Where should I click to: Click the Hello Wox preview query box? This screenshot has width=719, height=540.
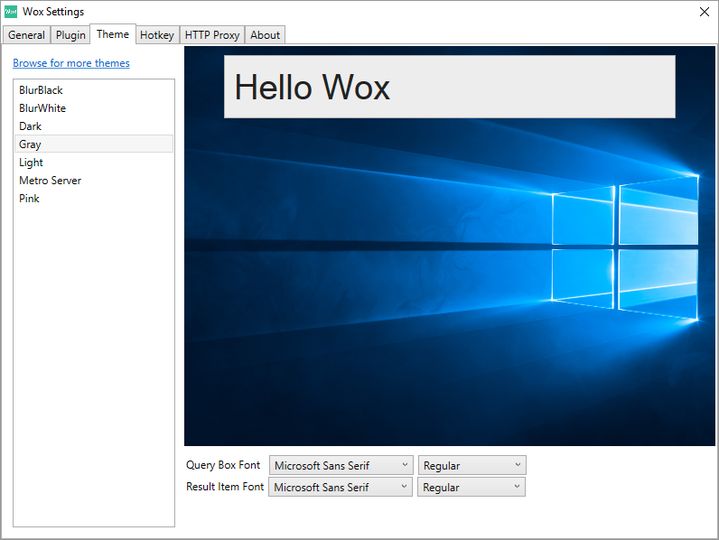449,87
